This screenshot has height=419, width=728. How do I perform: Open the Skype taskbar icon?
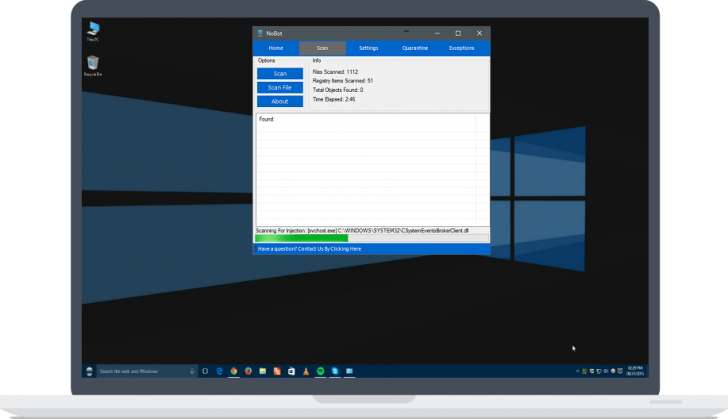coord(335,371)
